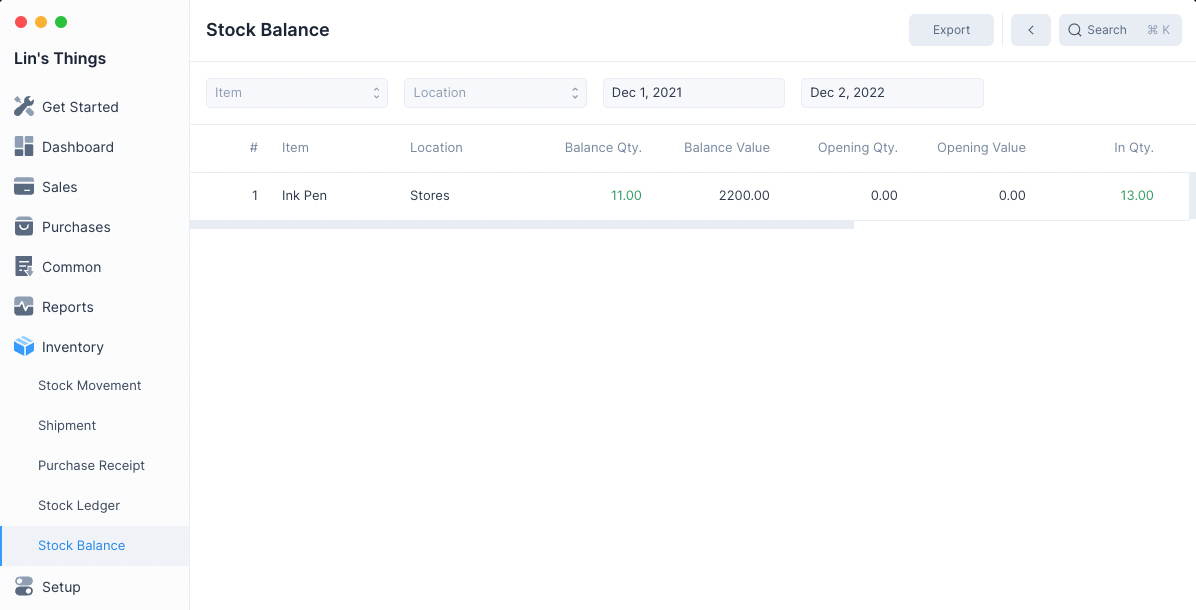Click the back chevron button
This screenshot has width=1196, height=610.
[1030, 30]
